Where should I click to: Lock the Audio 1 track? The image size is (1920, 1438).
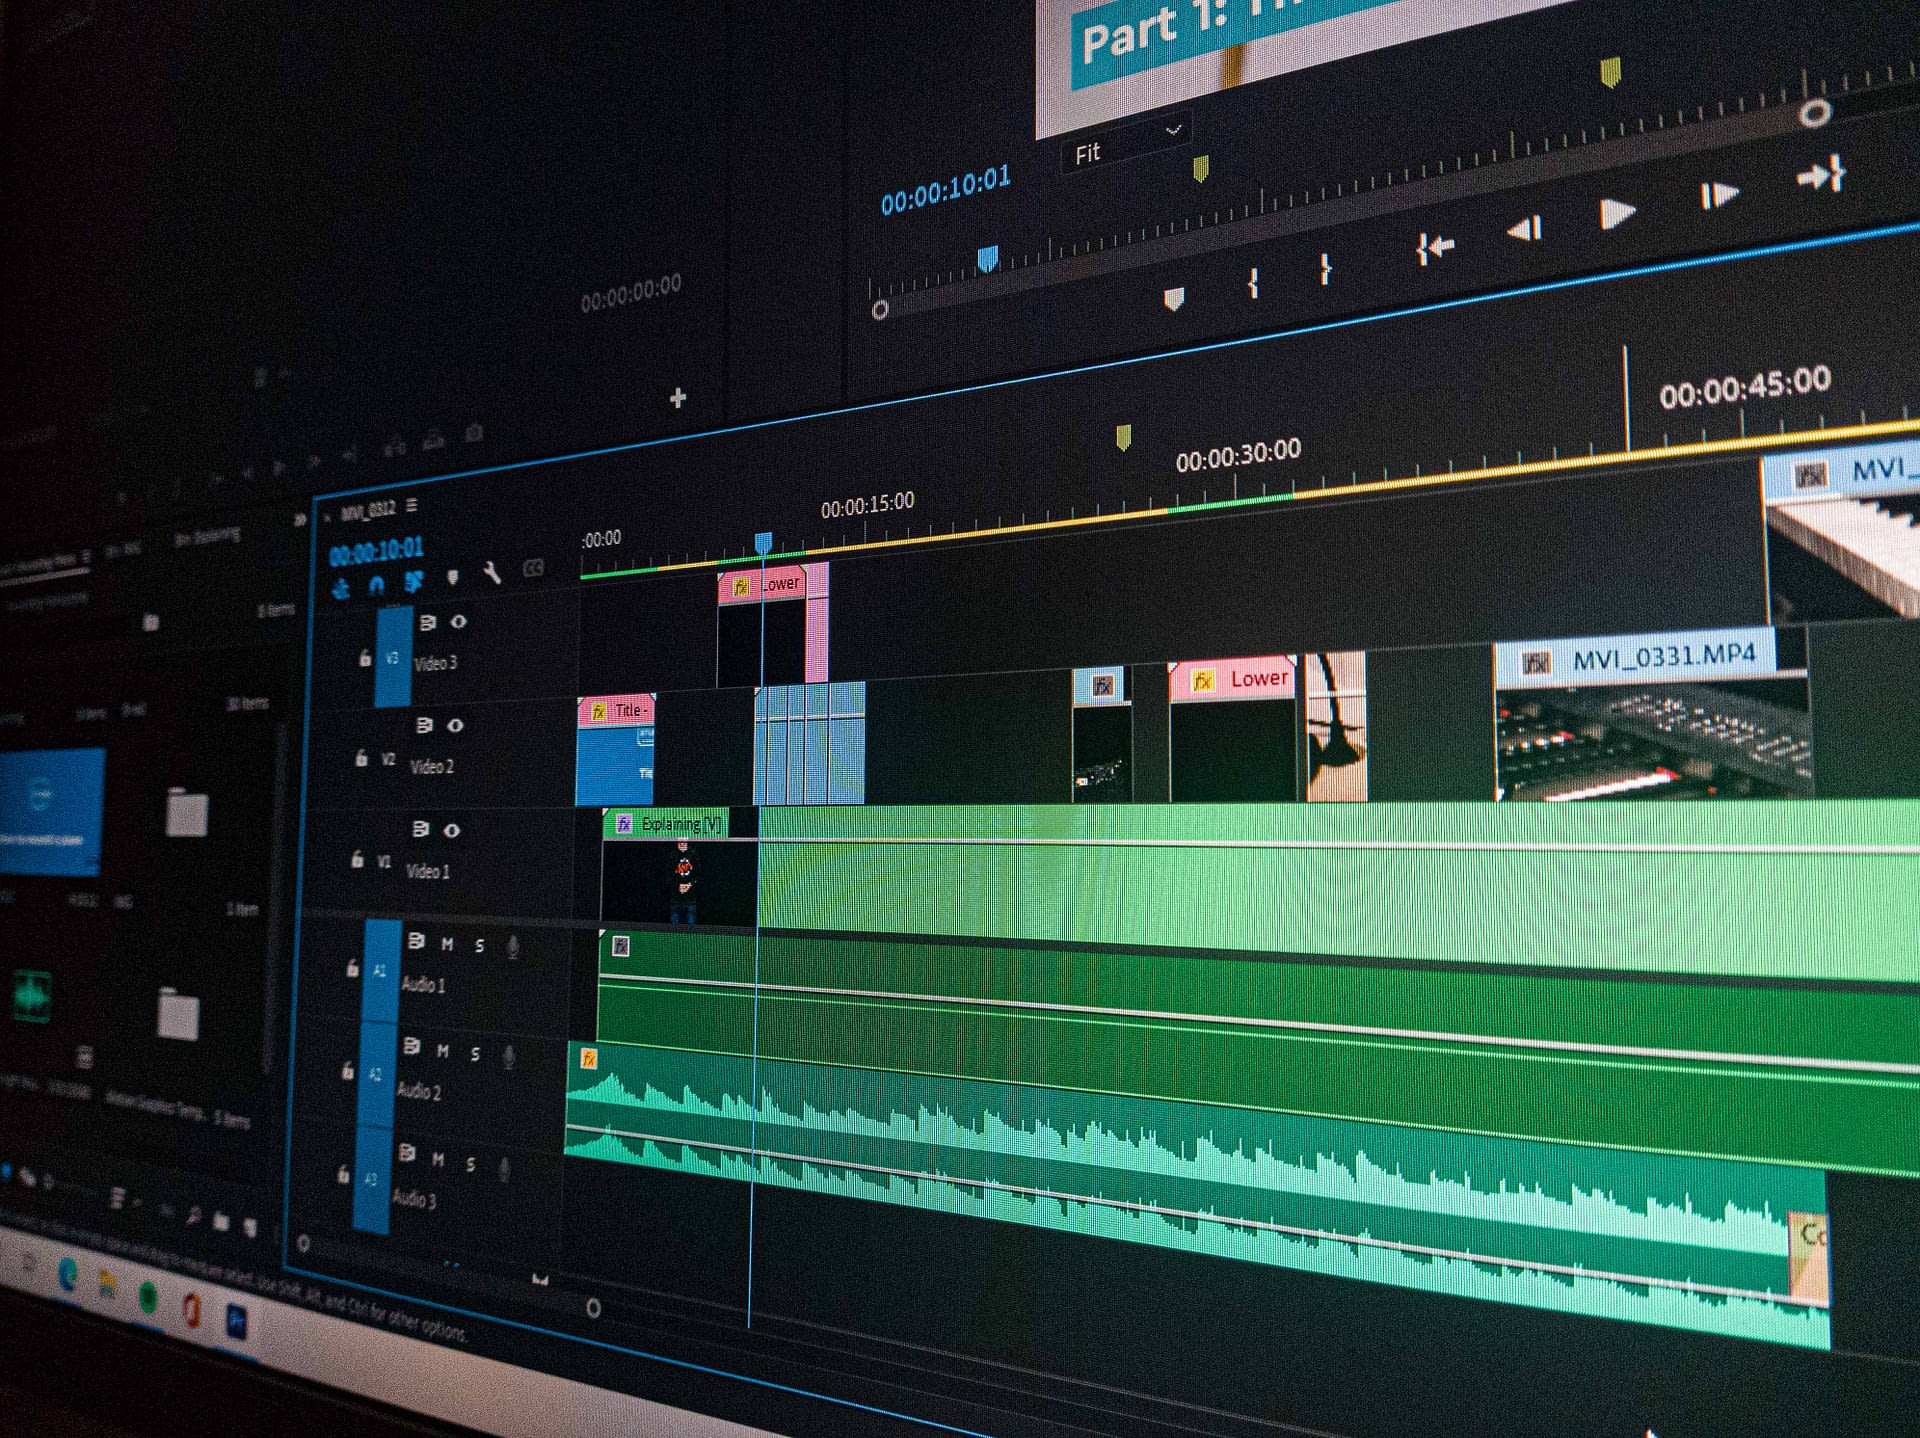pos(352,967)
